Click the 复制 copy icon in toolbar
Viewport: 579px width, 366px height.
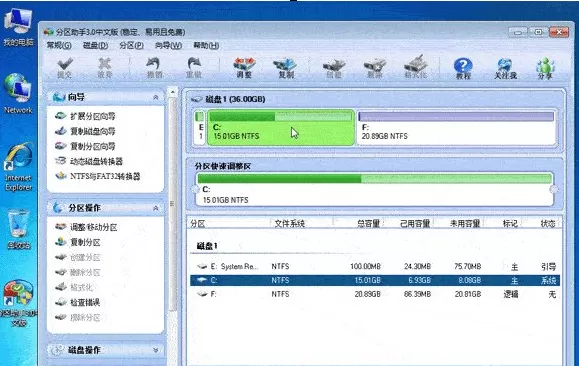[x=285, y=68]
